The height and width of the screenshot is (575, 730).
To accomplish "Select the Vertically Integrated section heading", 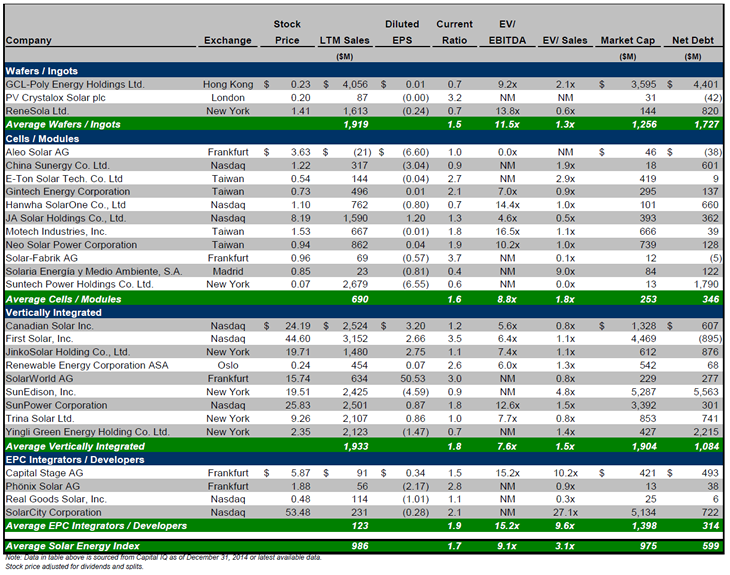I will coord(54,312).
